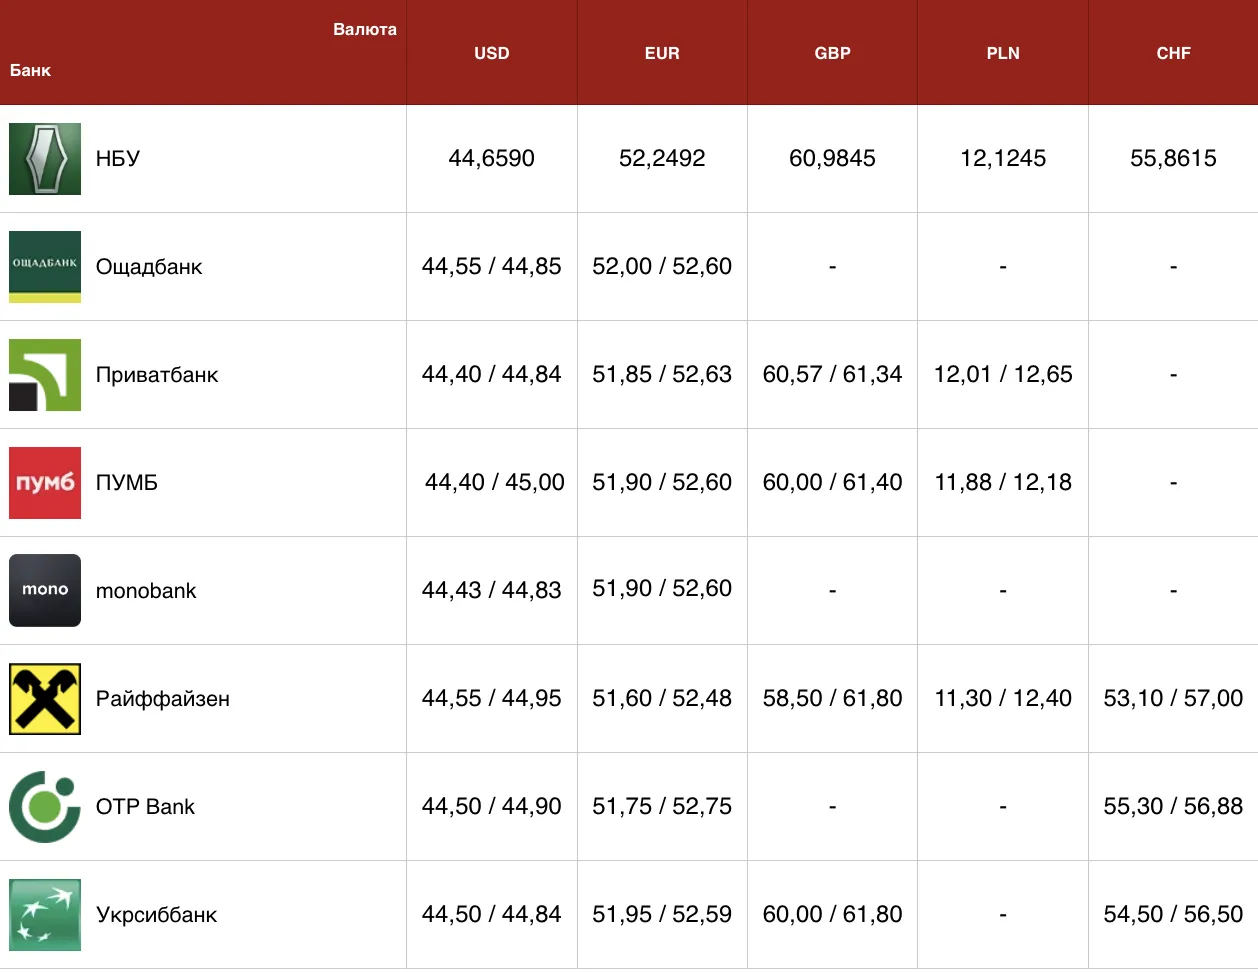Viewport: 1258px width, 972px height.
Task: Click Приватбанк USD rate 44,40 / 44,84
Action: pyautogui.click(x=492, y=374)
